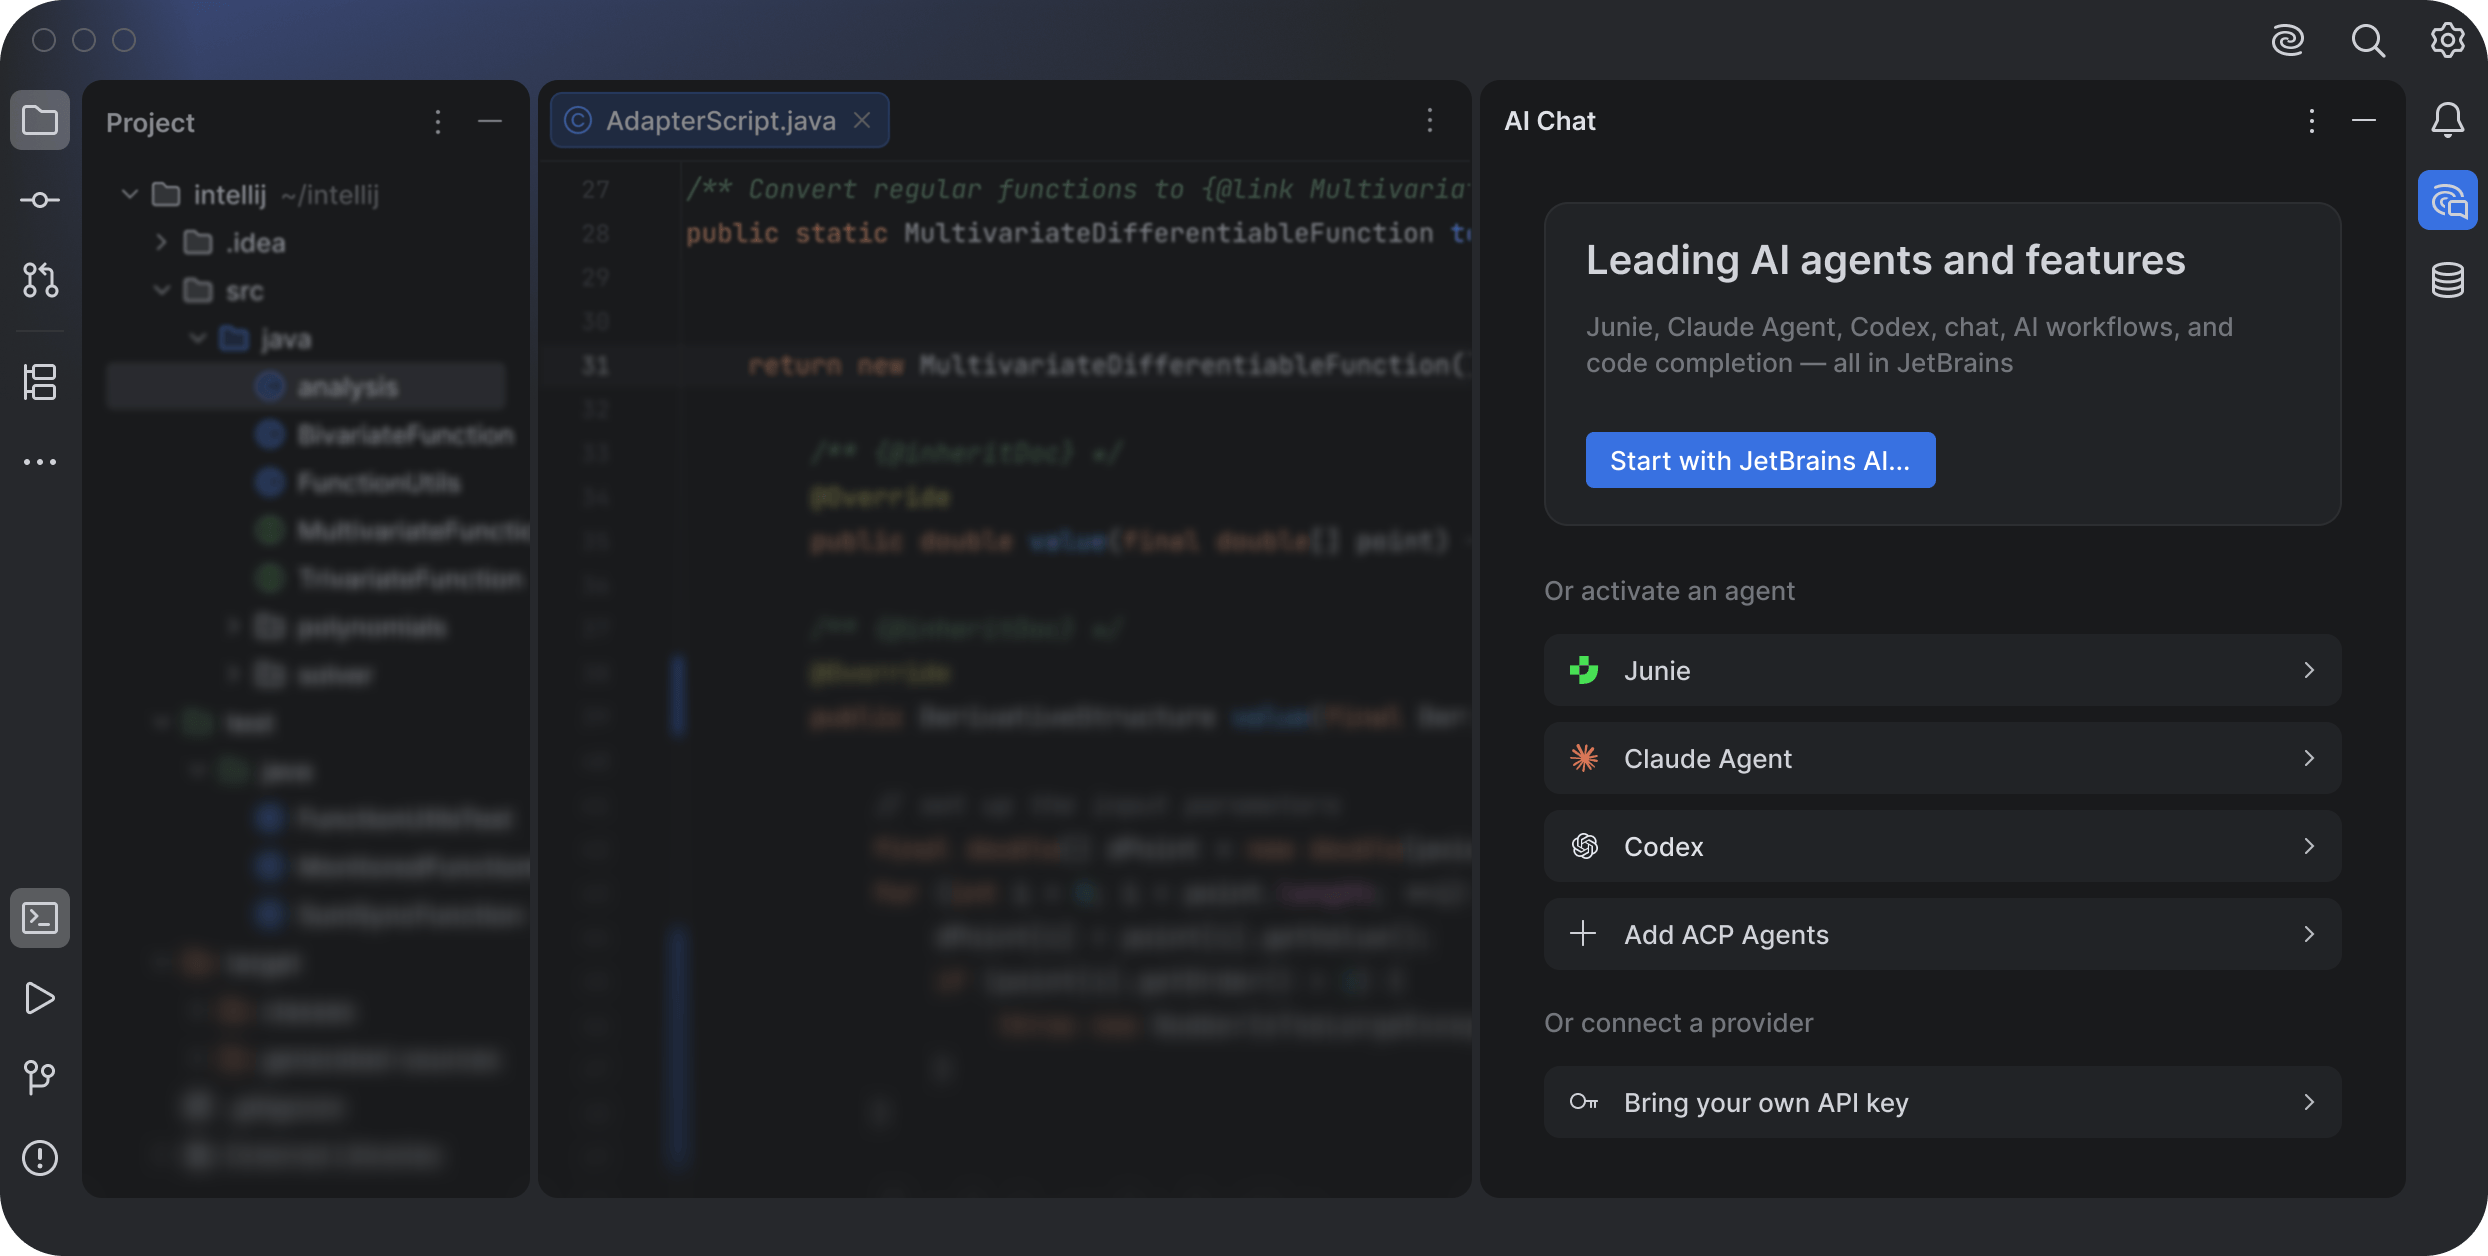Select FunctionUtils in project tree
2488x1256 pixels.
[x=358, y=482]
